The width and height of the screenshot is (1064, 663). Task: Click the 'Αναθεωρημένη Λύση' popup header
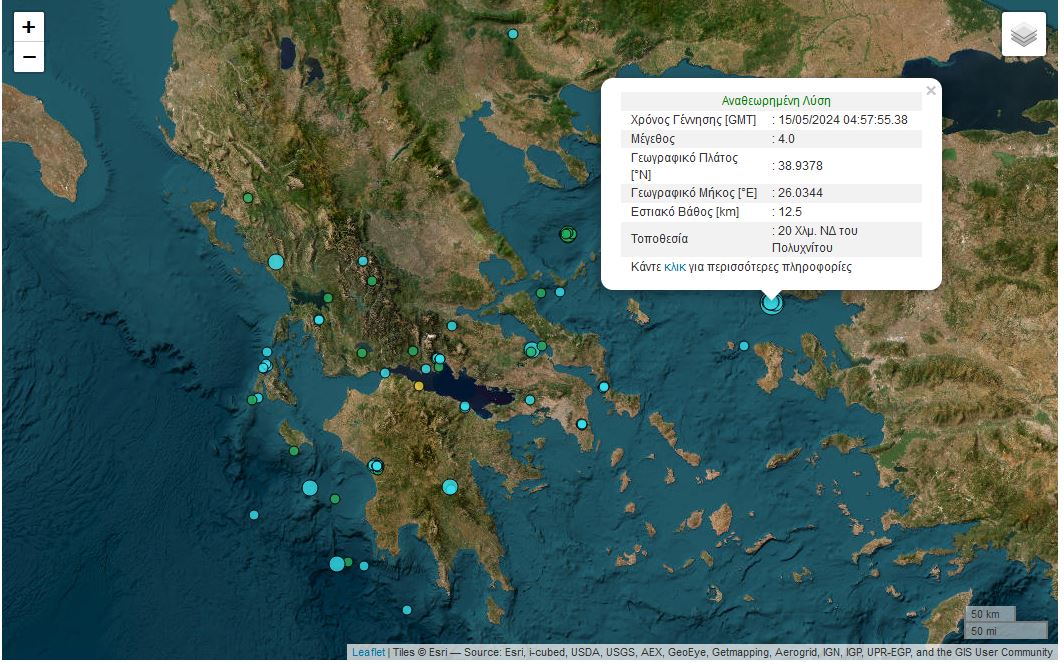coord(776,101)
